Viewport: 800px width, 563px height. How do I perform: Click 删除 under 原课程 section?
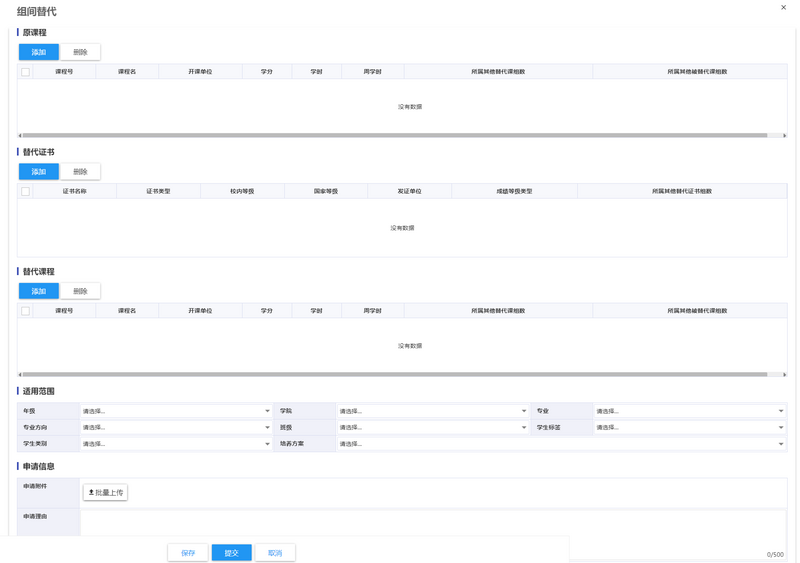click(80, 52)
